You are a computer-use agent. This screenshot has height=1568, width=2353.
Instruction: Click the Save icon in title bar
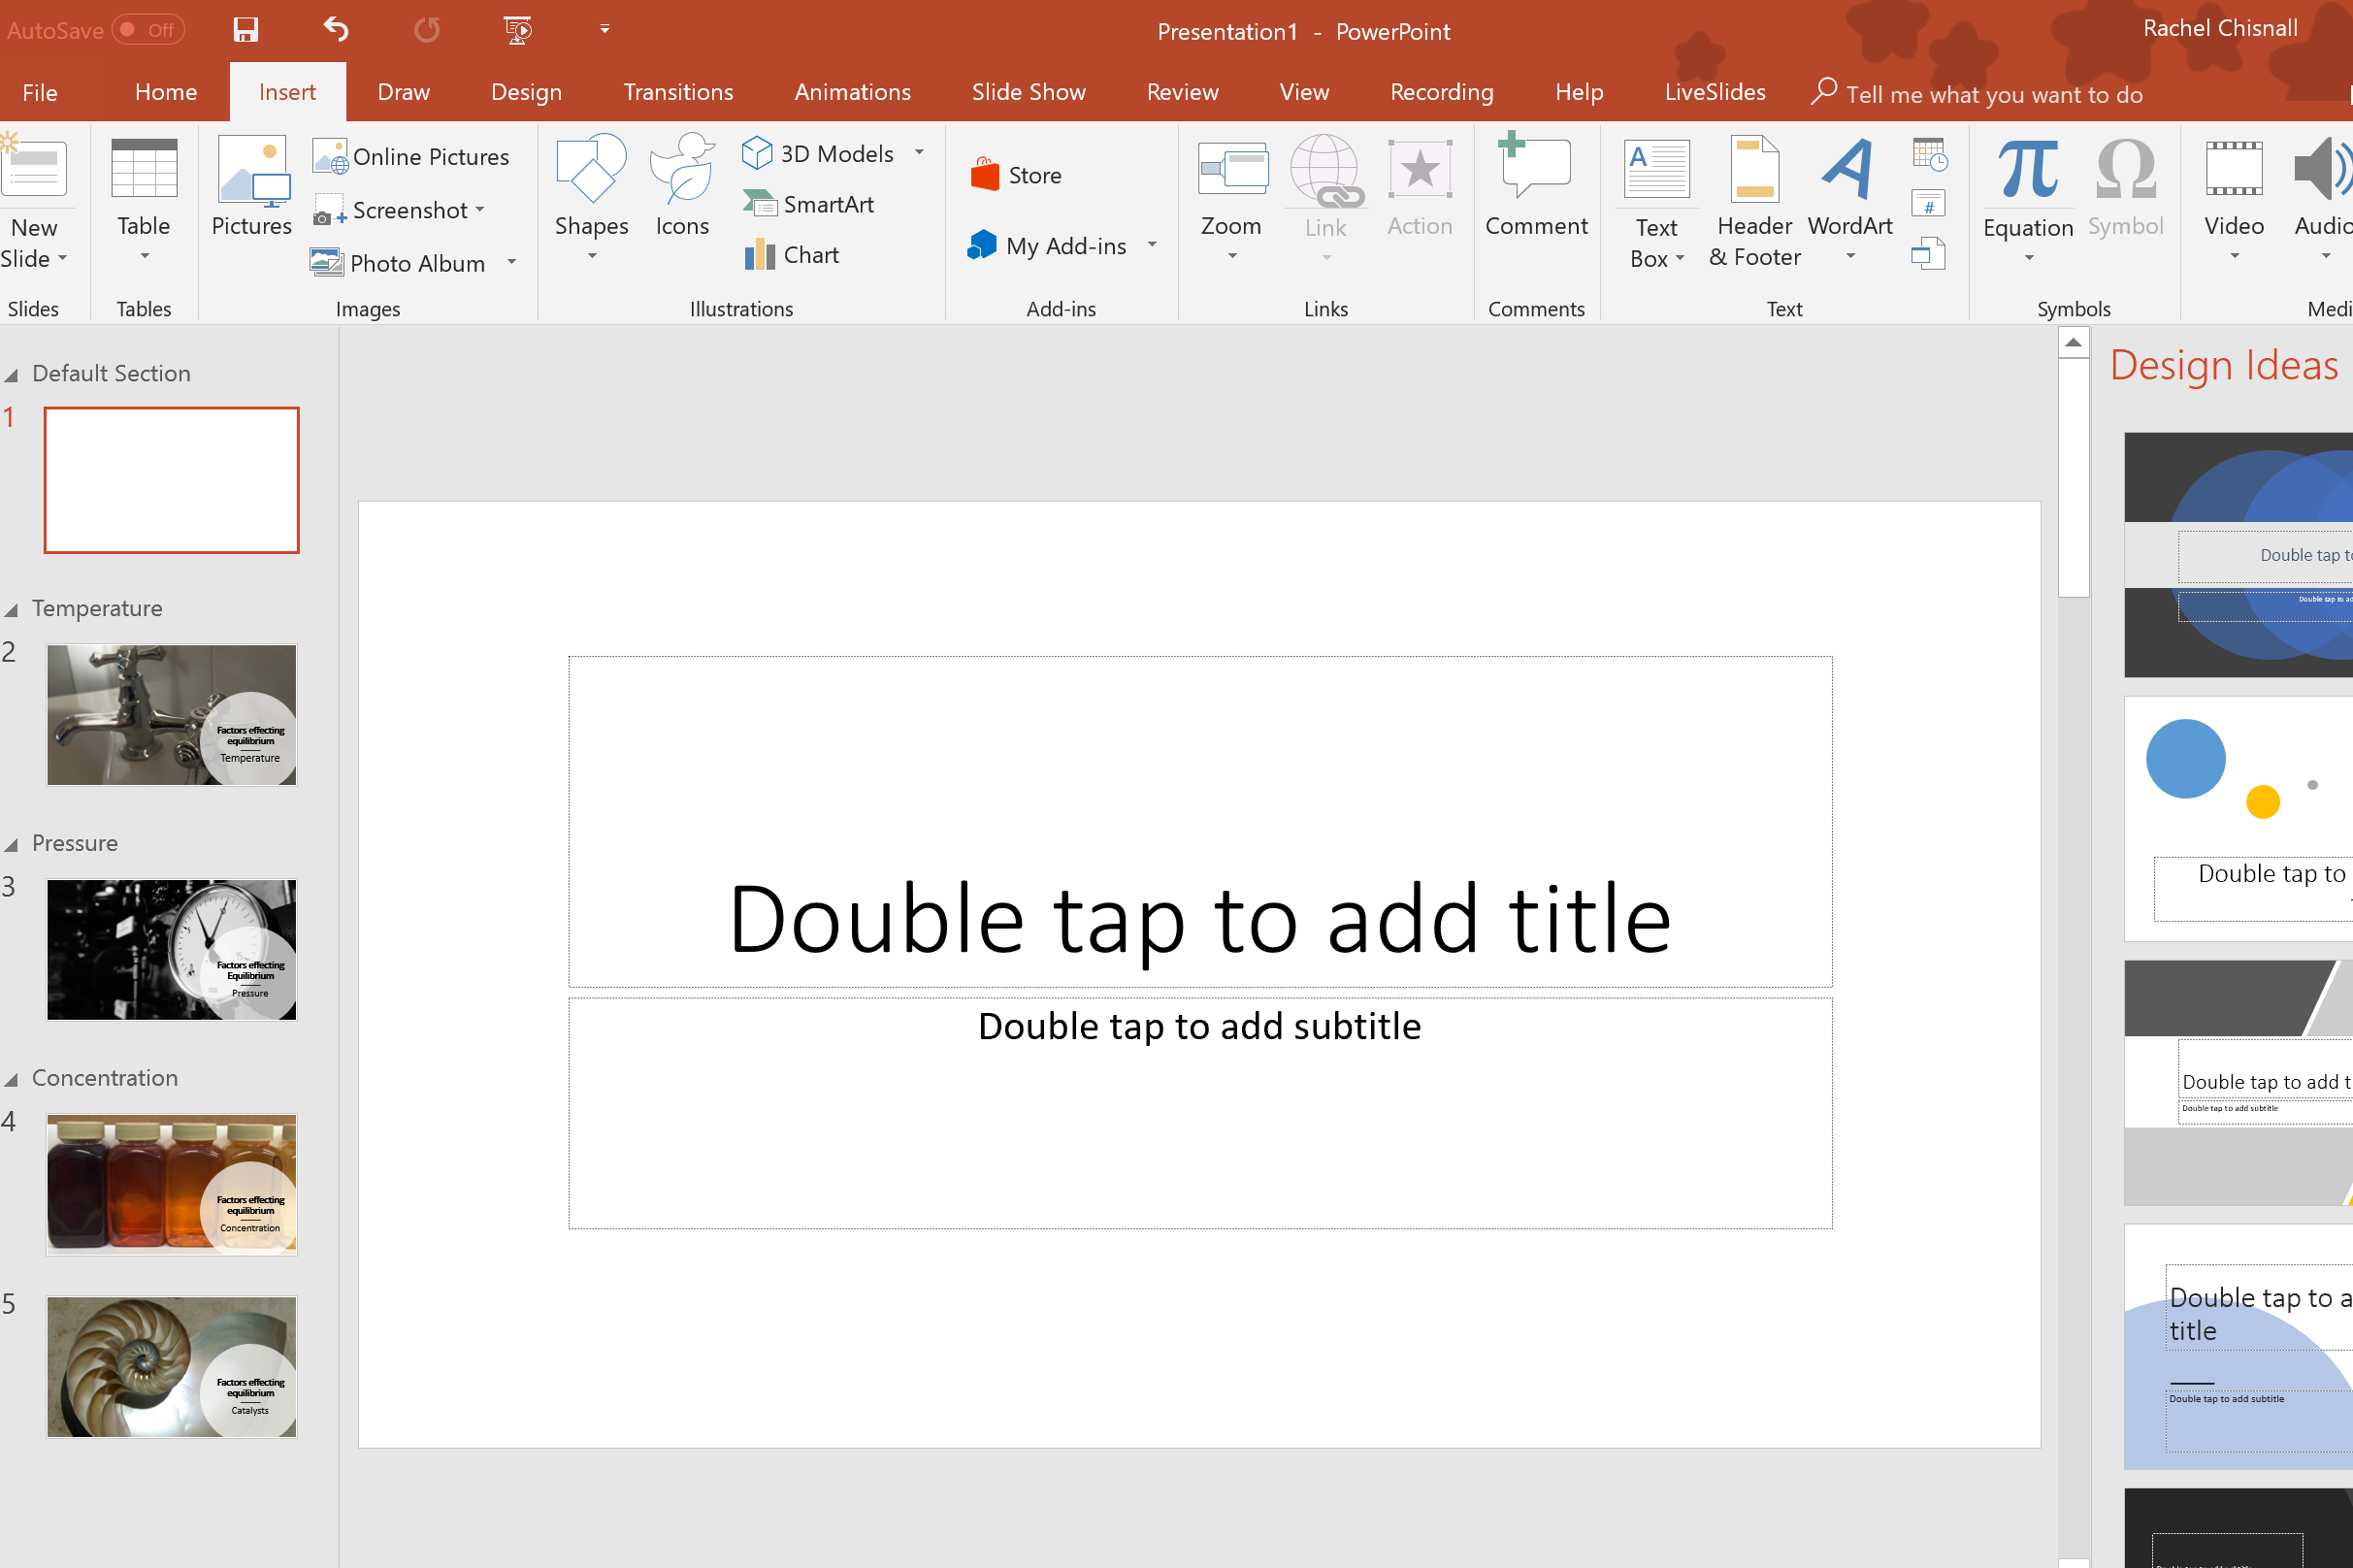point(245,30)
